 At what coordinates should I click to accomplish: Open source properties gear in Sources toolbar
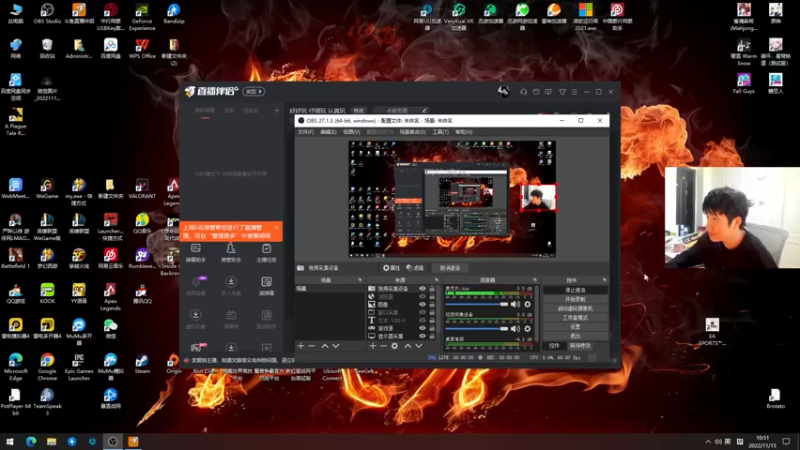point(394,346)
